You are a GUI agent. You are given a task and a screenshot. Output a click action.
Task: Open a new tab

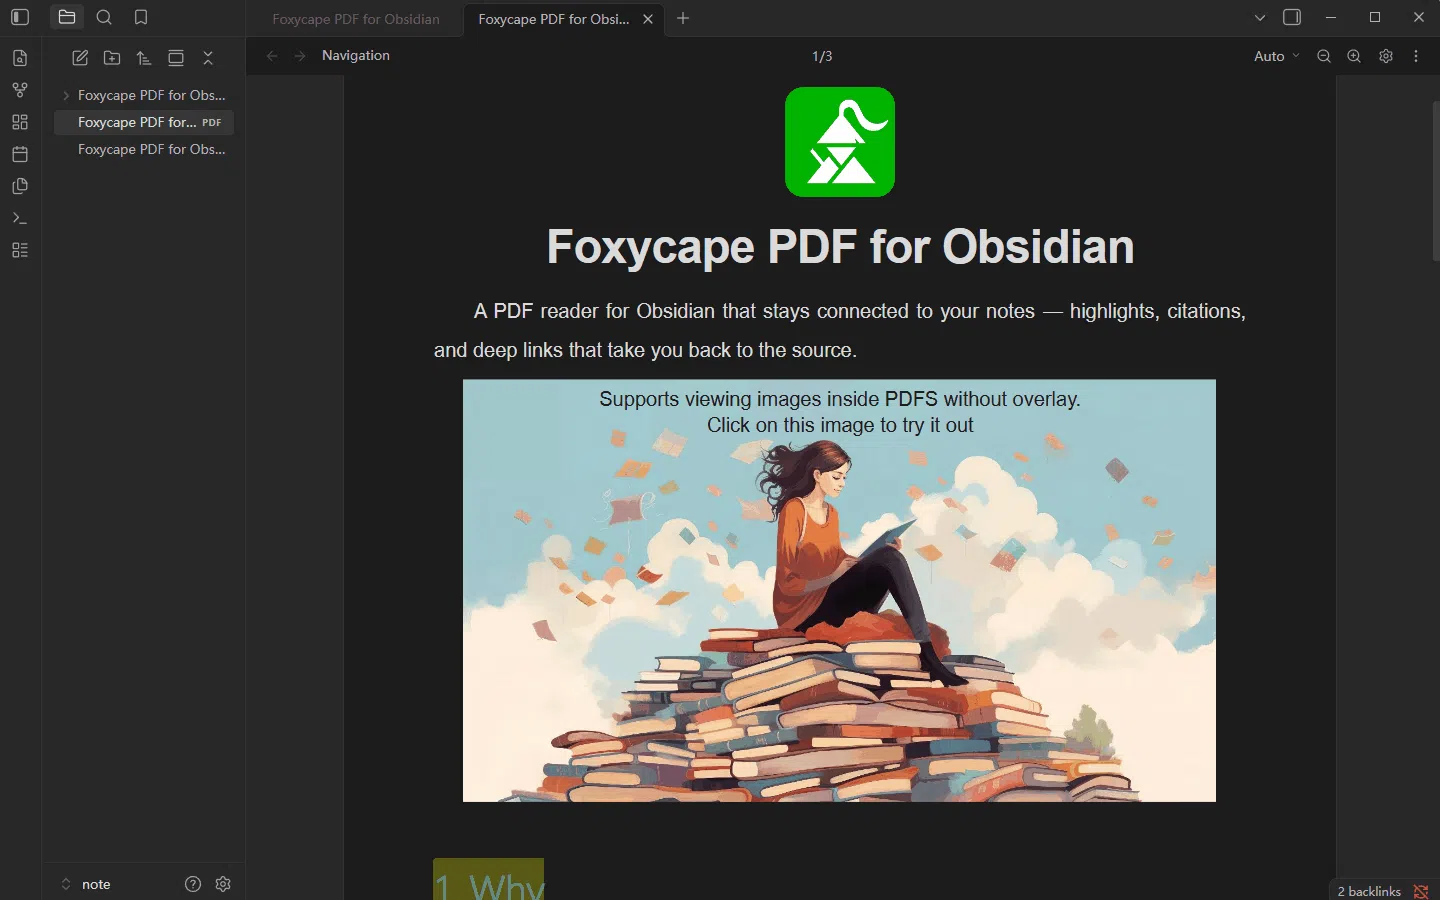683,18
